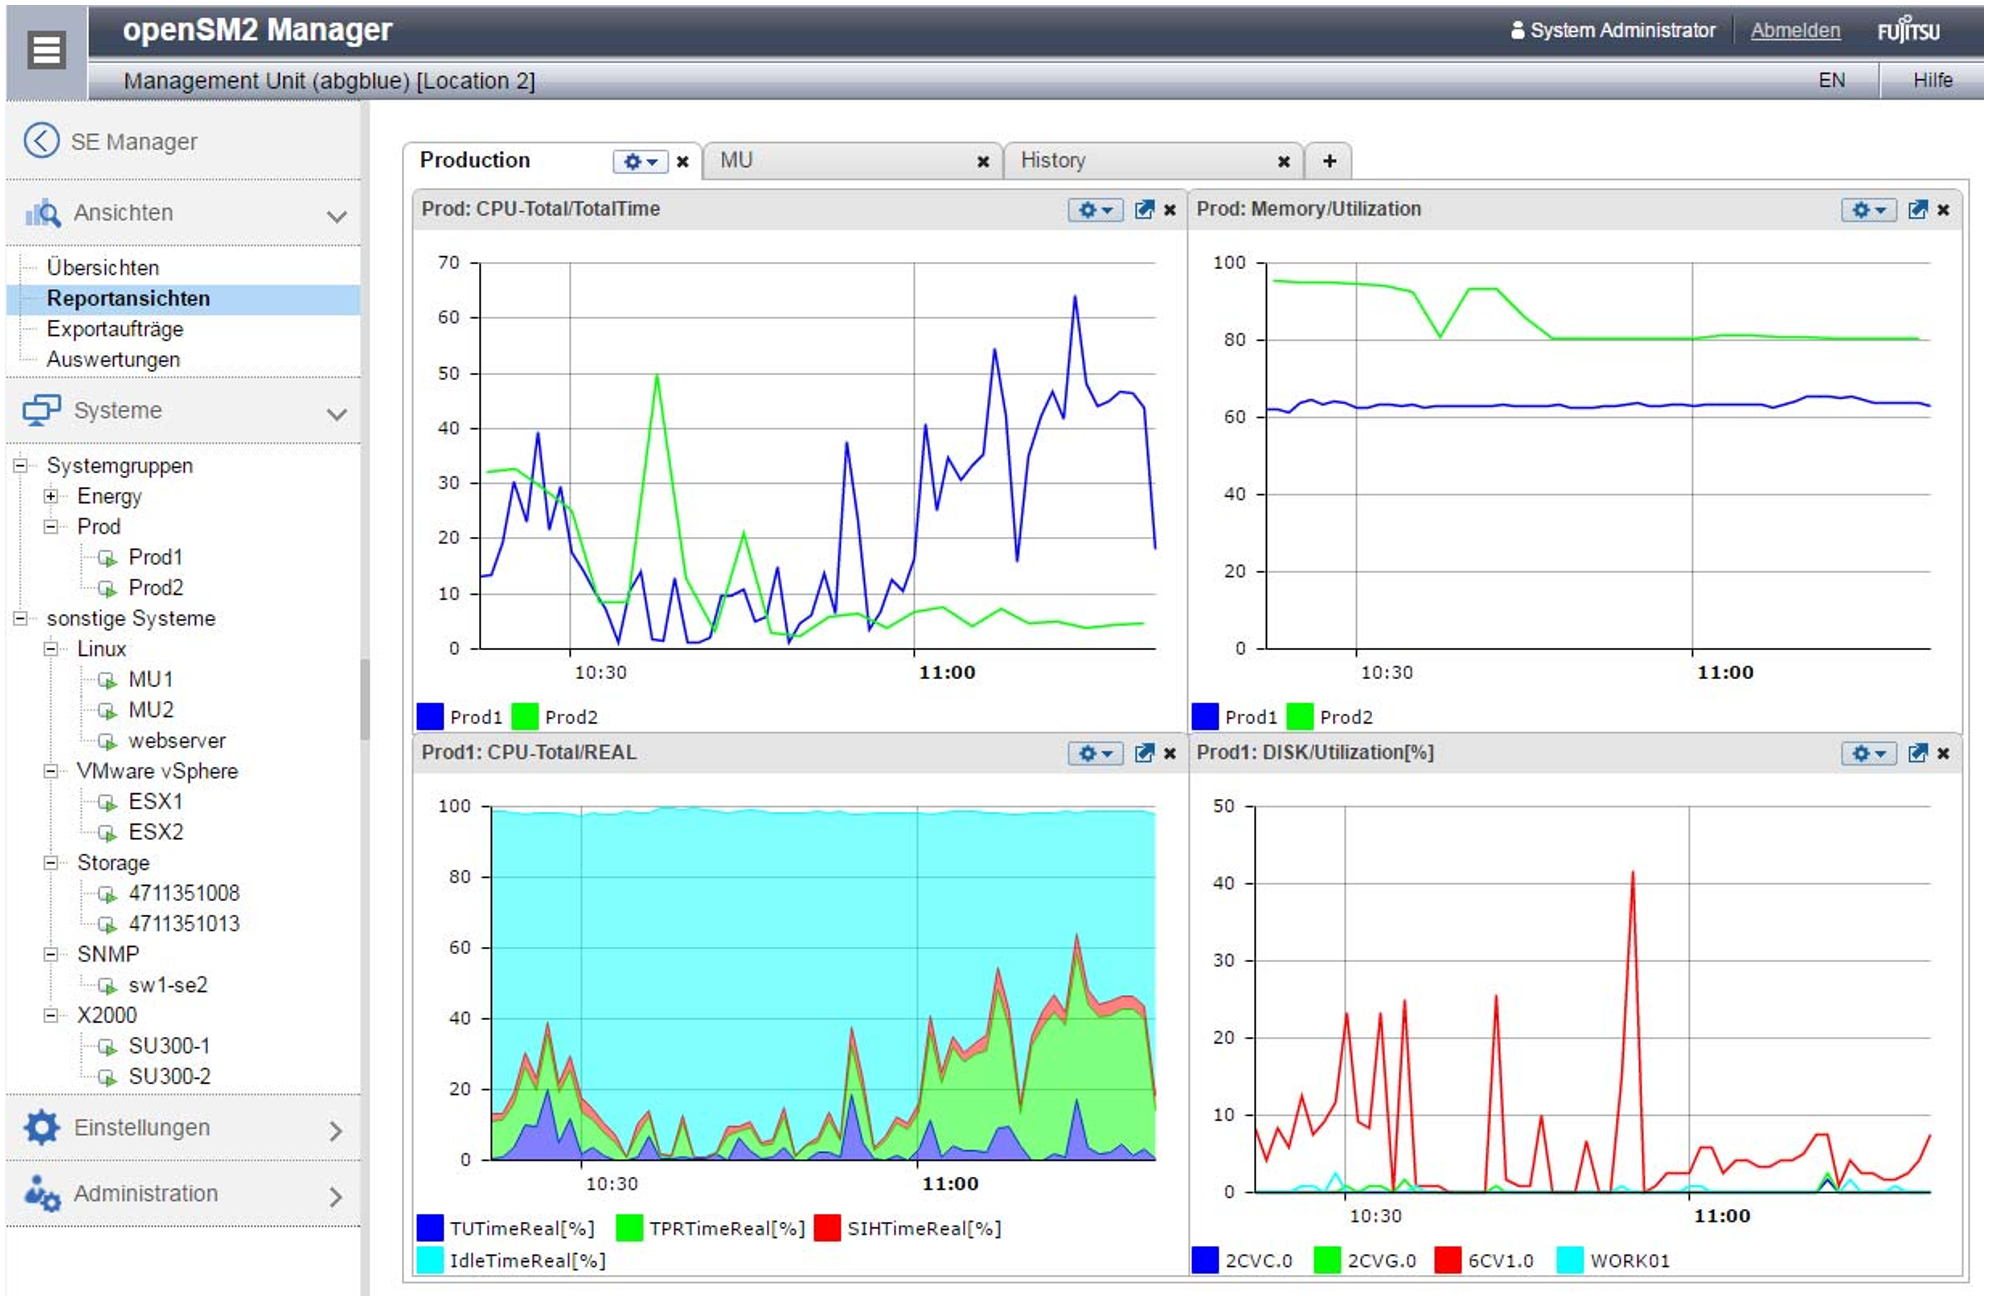This screenshot has height=1301, width=1989.
Task: Click the Abmelden logout link
Action: 1794,30
